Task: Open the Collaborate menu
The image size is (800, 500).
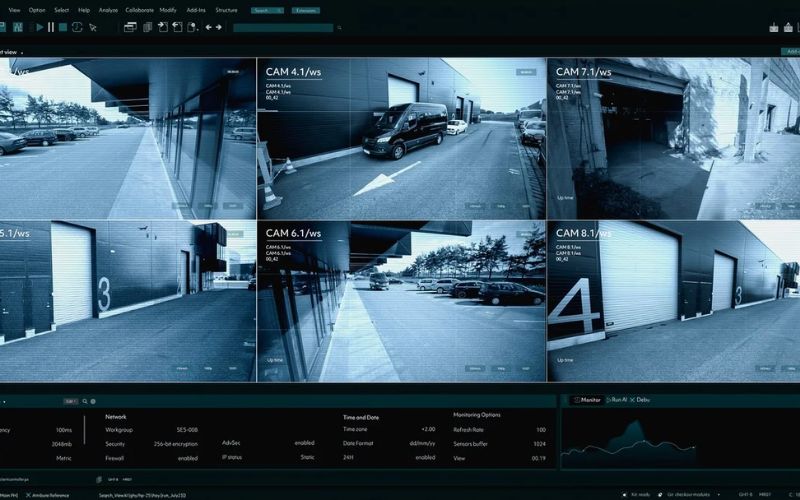Action: [x=139, y=10]
